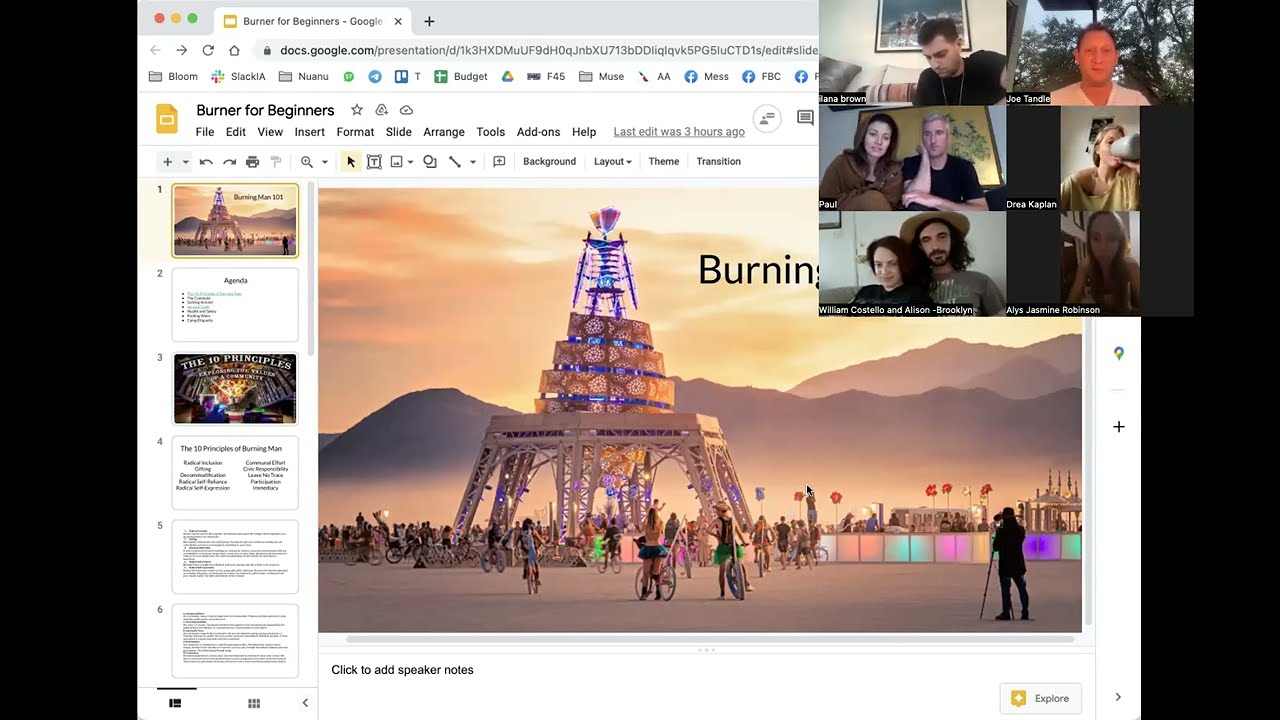Open the insert image dropdown arrow

point(410,162)
